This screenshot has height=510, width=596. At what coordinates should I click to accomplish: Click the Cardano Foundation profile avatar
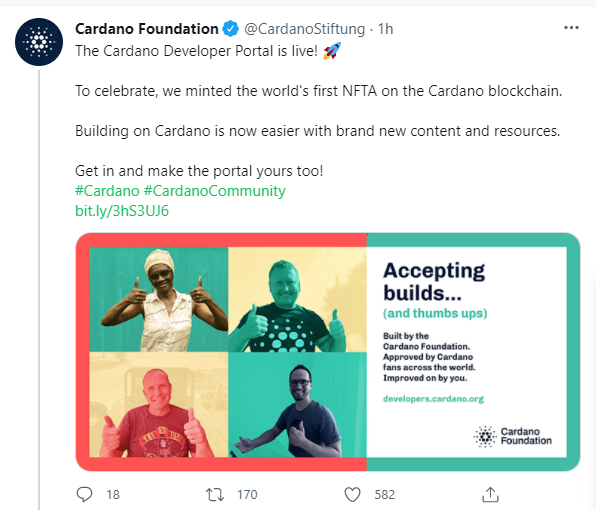pyautogui.click(x=39, y=42)
